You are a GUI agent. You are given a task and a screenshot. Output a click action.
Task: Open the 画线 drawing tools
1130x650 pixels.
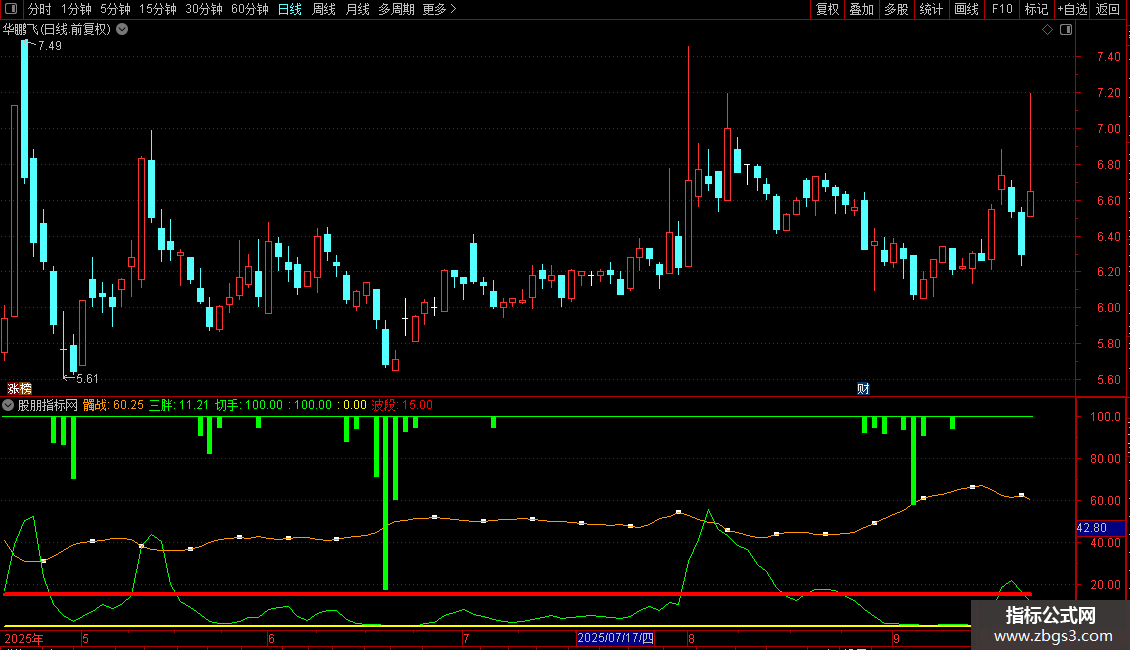pyautogui.click(x=966, y=9)
